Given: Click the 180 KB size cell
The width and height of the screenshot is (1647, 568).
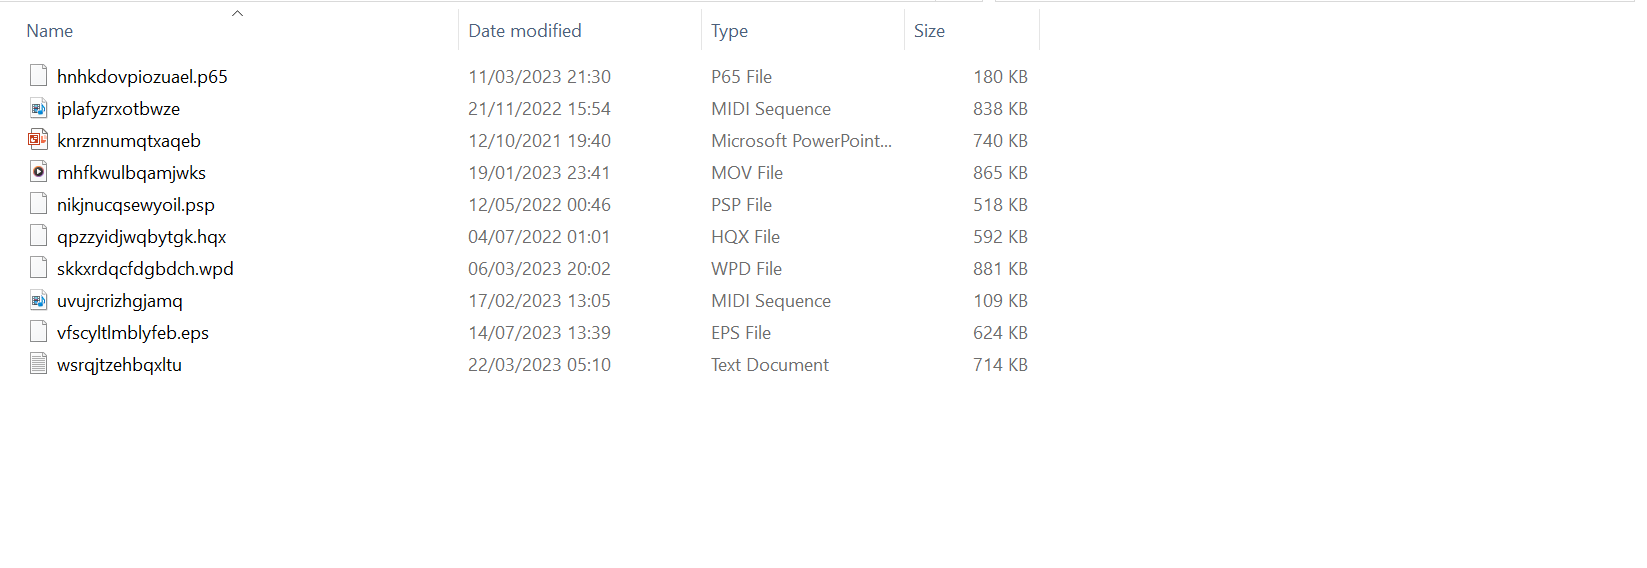Looking at the screenshot, I should (1000, 77).
